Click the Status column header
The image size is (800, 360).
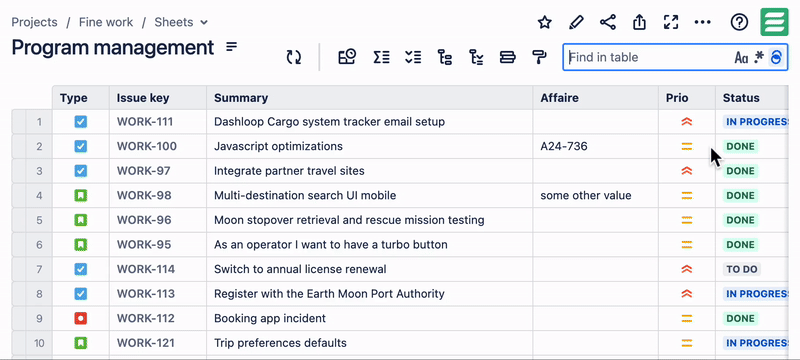point(752,98)
